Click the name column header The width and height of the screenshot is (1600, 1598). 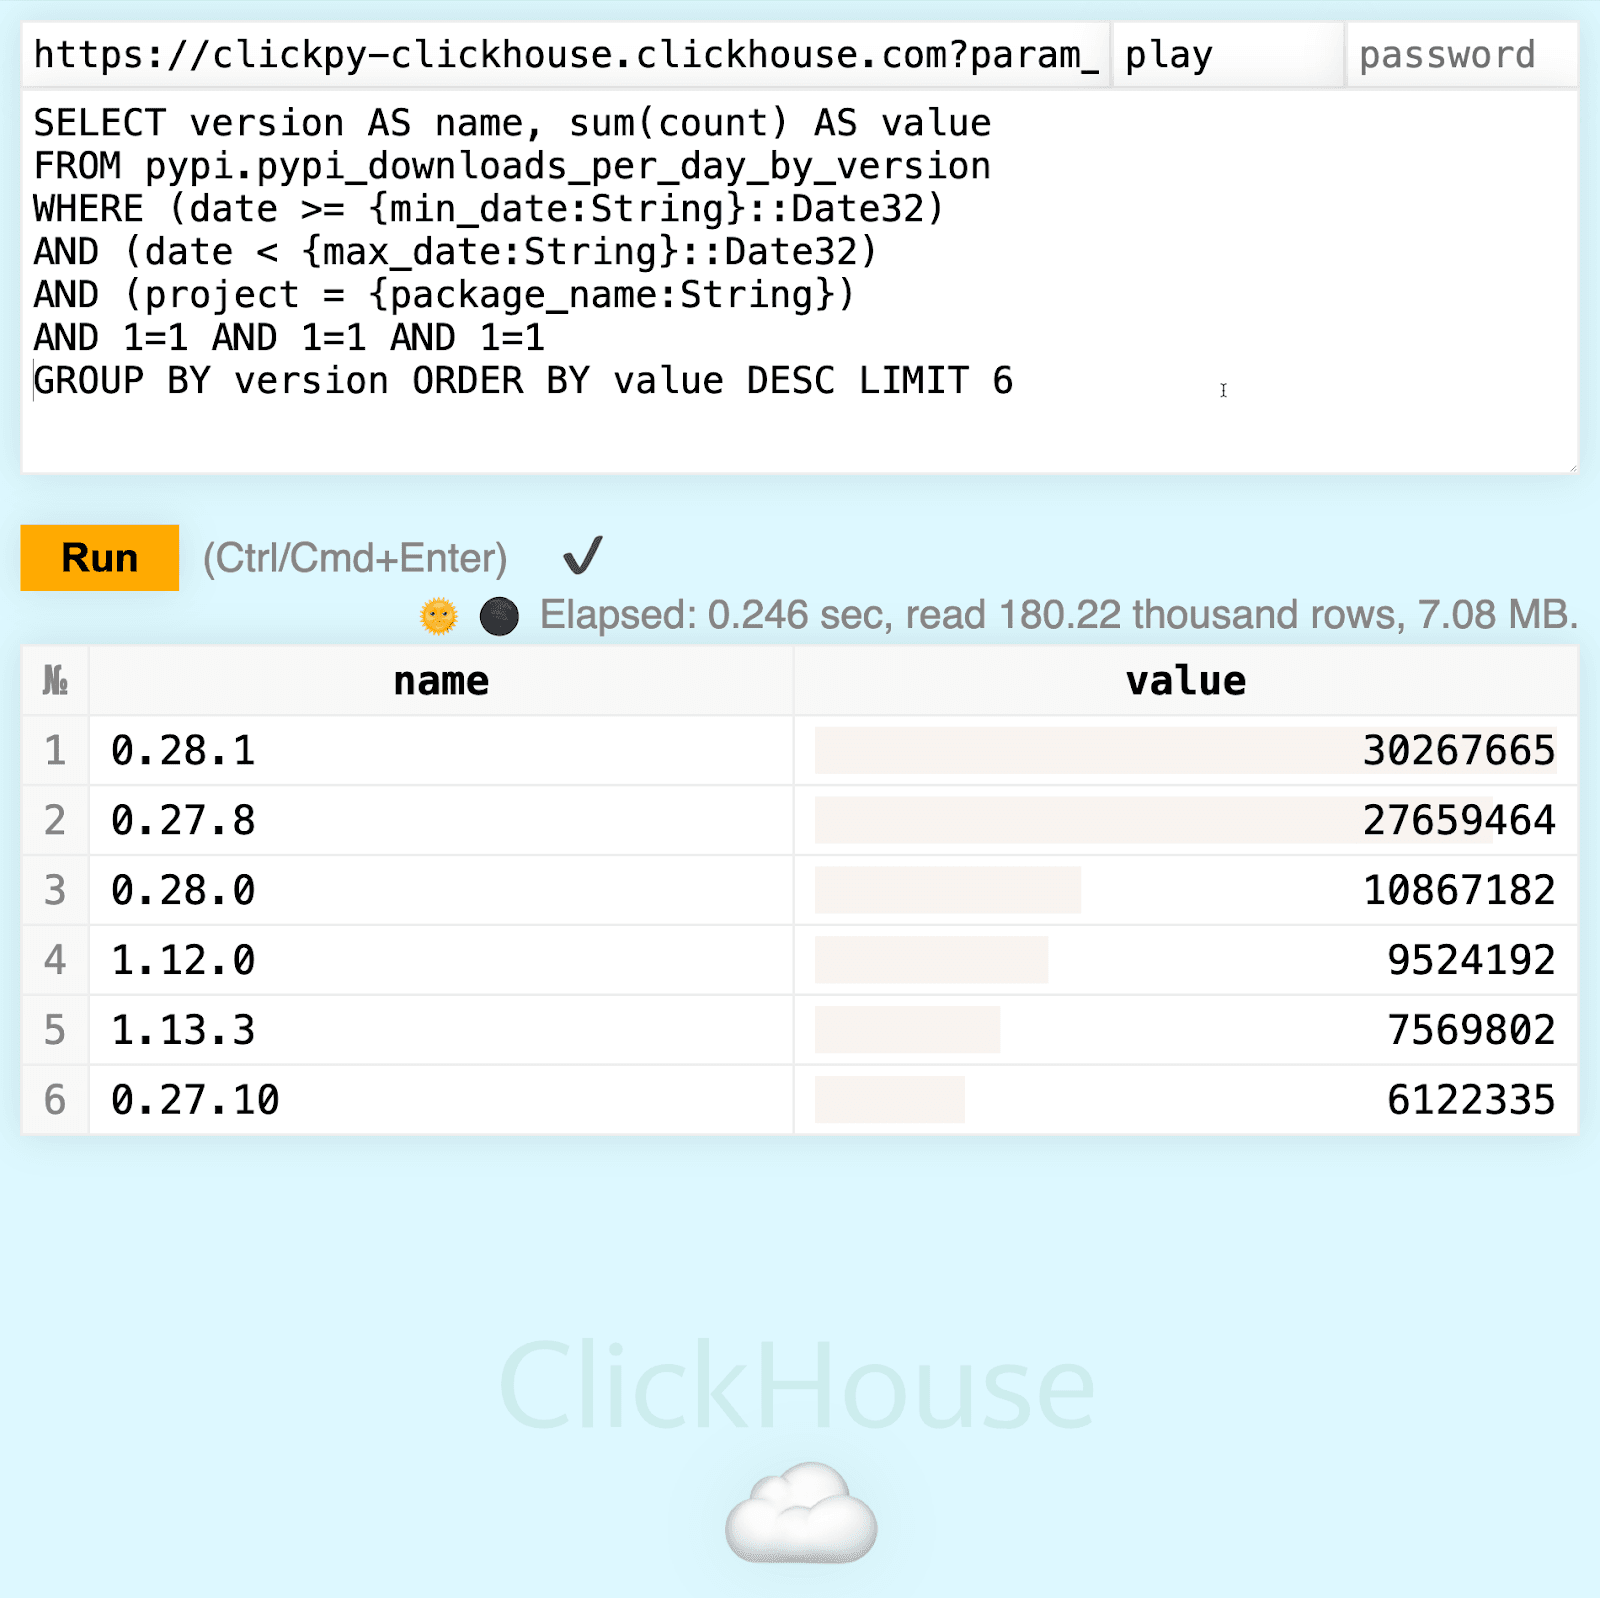coord(441,680)
